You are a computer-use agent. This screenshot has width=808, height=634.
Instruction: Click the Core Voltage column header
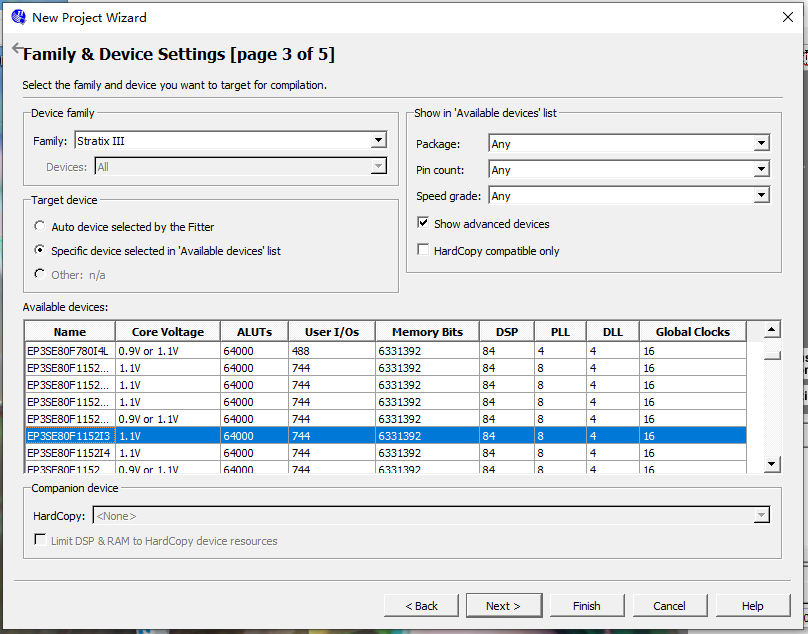[x=167, y=332]
